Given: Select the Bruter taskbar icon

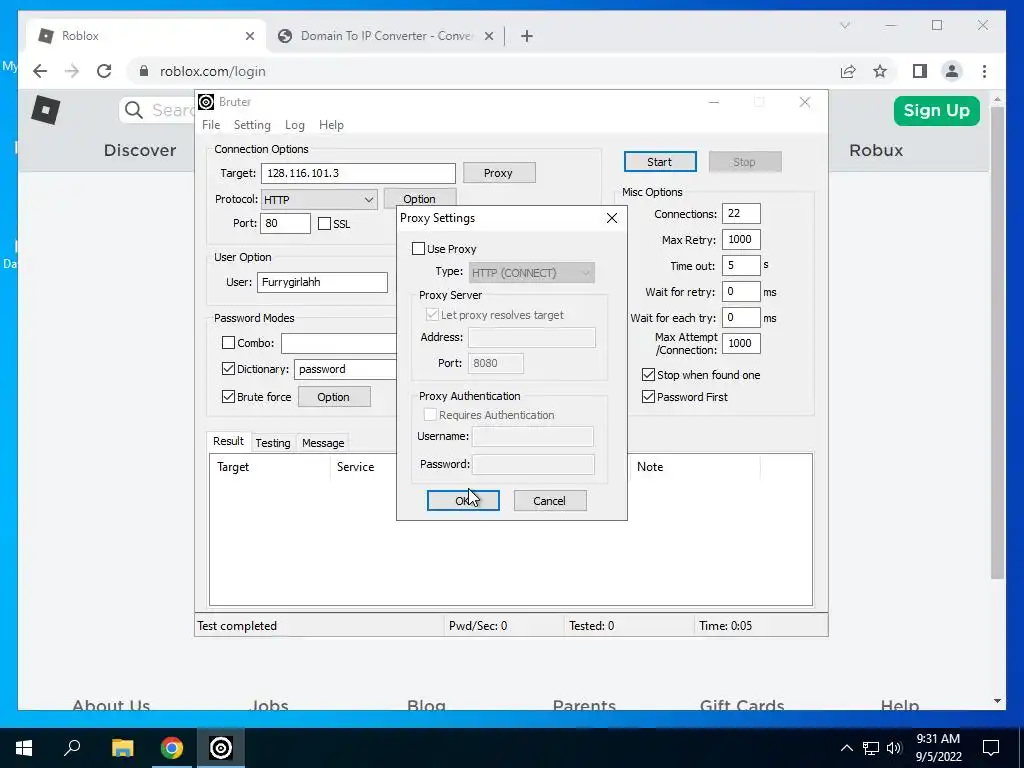Looking at the screenshot, I should (221, 748).
